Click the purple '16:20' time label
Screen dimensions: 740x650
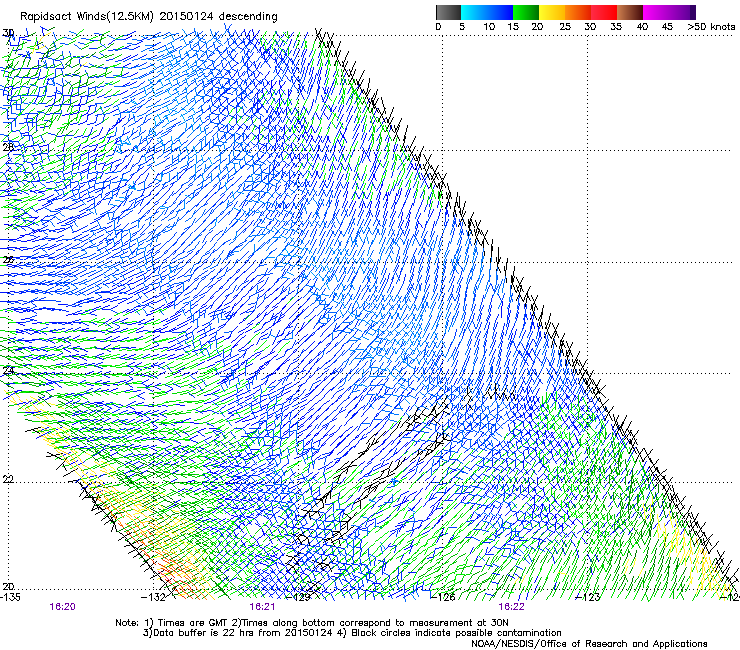pos(62,607)
